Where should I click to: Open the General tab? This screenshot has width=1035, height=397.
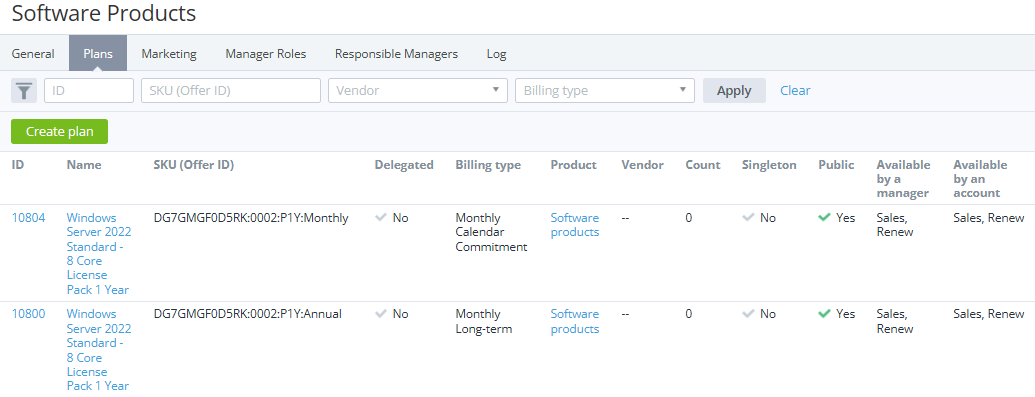(33, 54)
